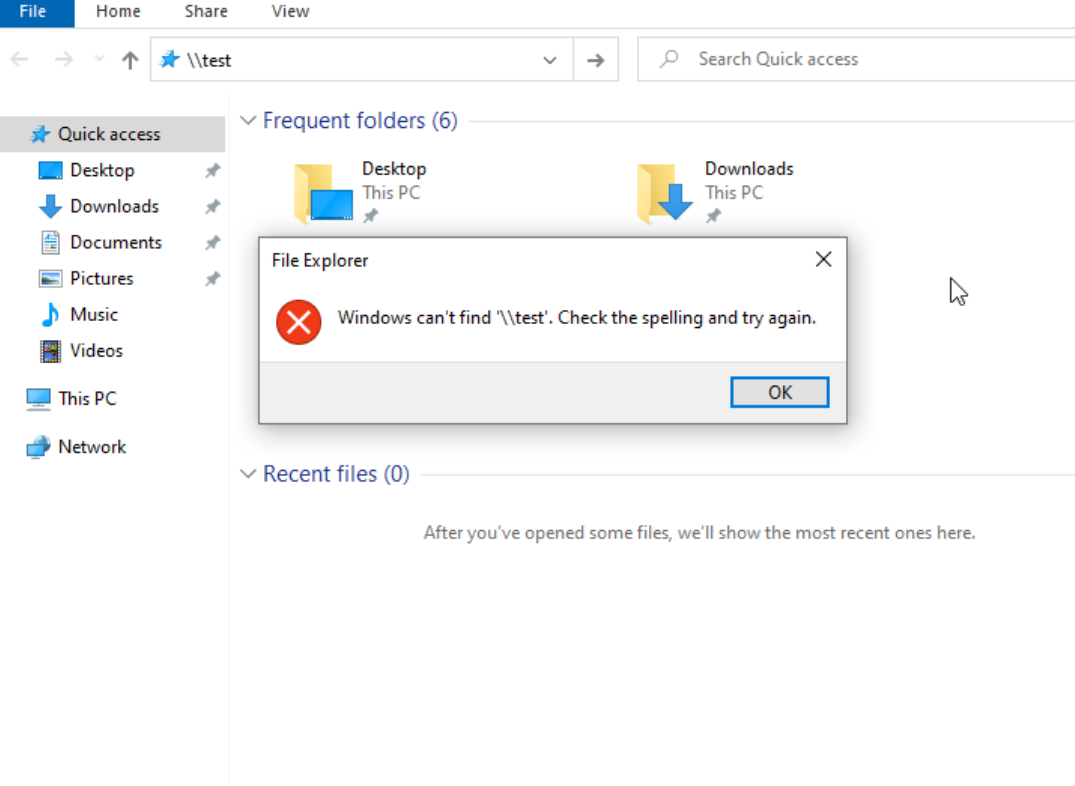
Task: Open the File menu
Action: (33, 12)
